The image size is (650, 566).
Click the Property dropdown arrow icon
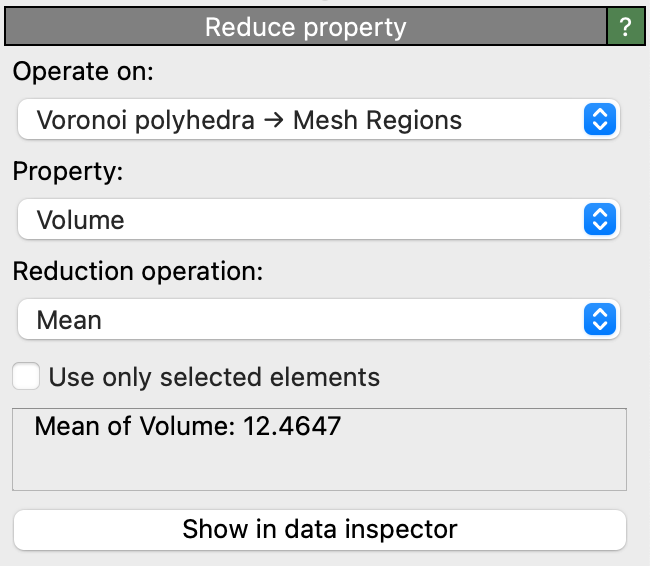coord(597,220)
